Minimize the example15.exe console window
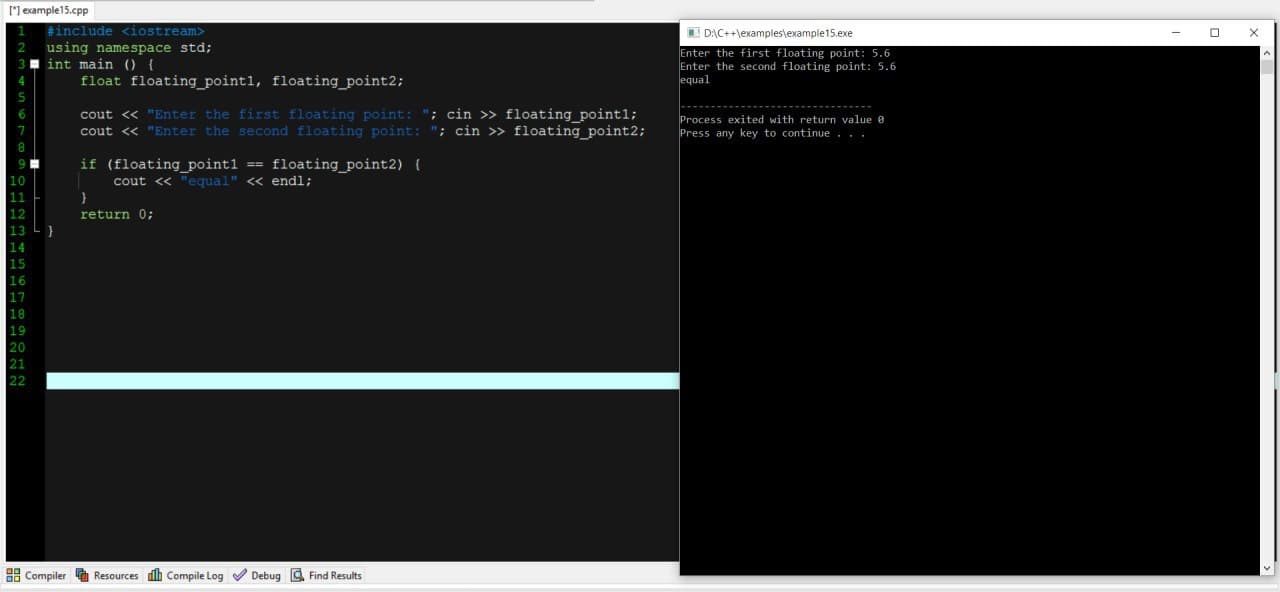The height and width of the screenshot is (592, 1280). [1175, 33]
